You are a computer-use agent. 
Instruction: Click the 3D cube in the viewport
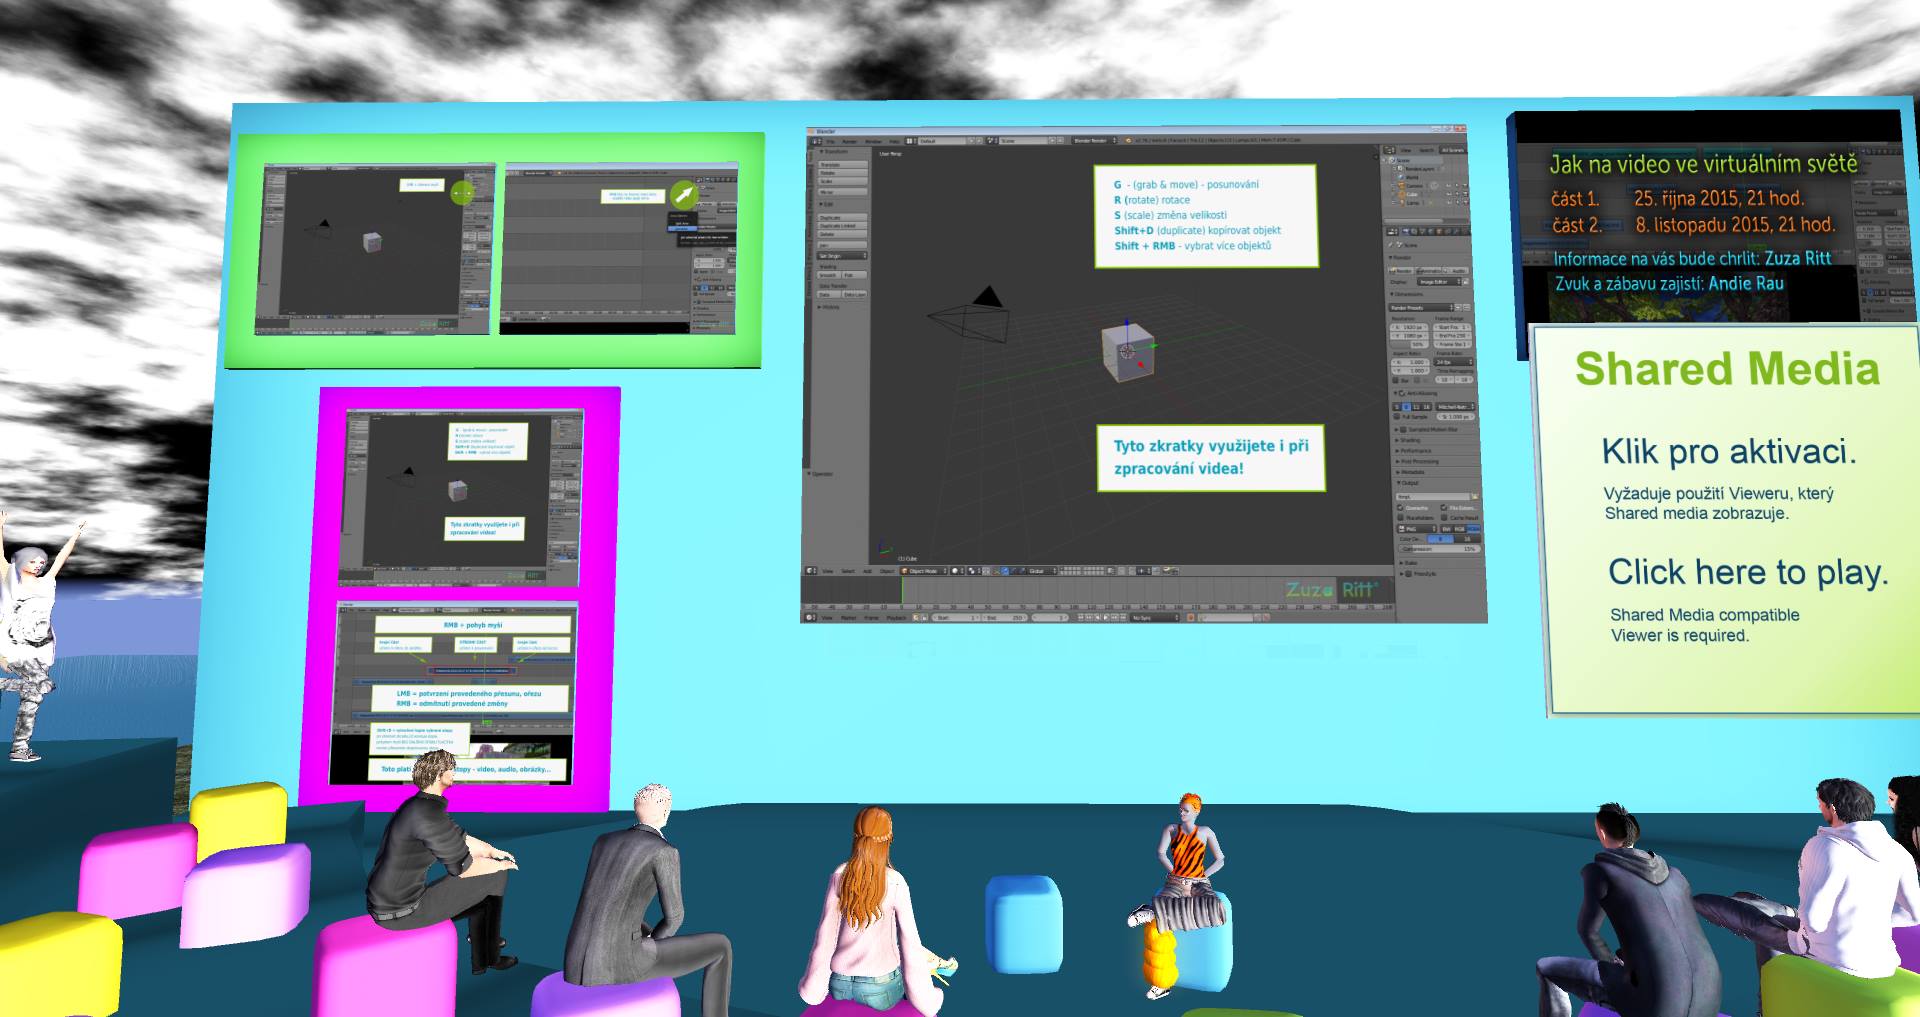[x=1127, y=351]
